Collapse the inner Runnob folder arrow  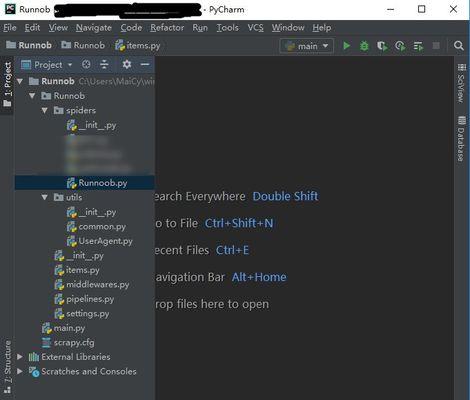click(x=32, y=96)
